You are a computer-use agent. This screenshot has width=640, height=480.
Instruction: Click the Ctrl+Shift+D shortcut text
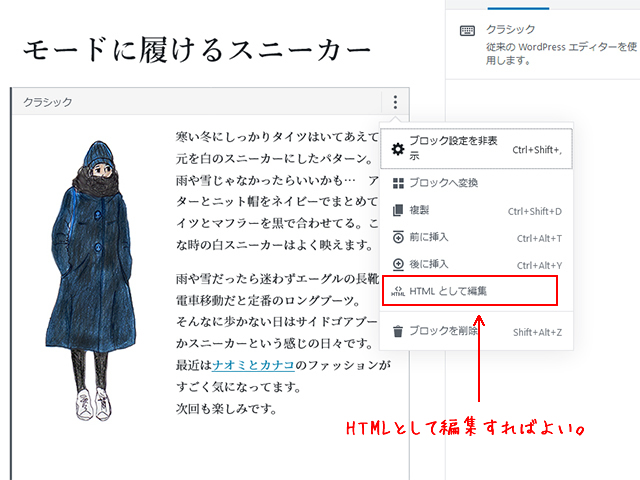click(535, 211)
